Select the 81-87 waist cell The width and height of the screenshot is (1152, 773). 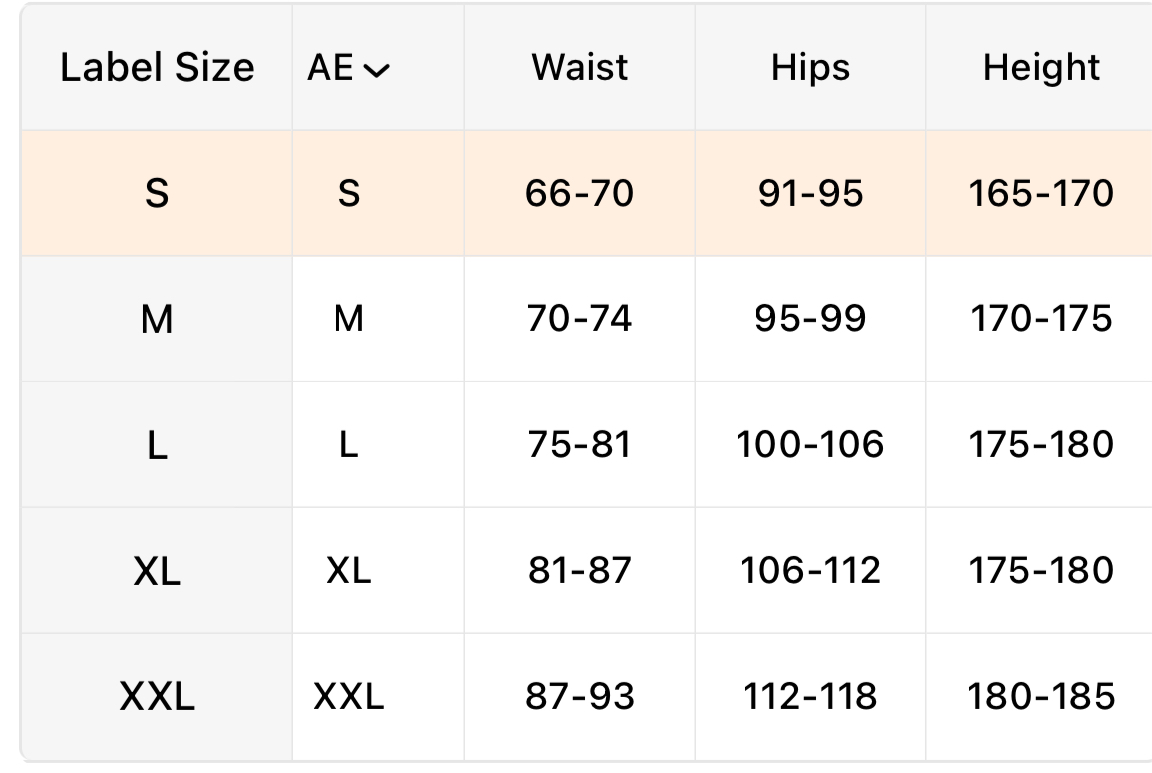pos(580,571)
